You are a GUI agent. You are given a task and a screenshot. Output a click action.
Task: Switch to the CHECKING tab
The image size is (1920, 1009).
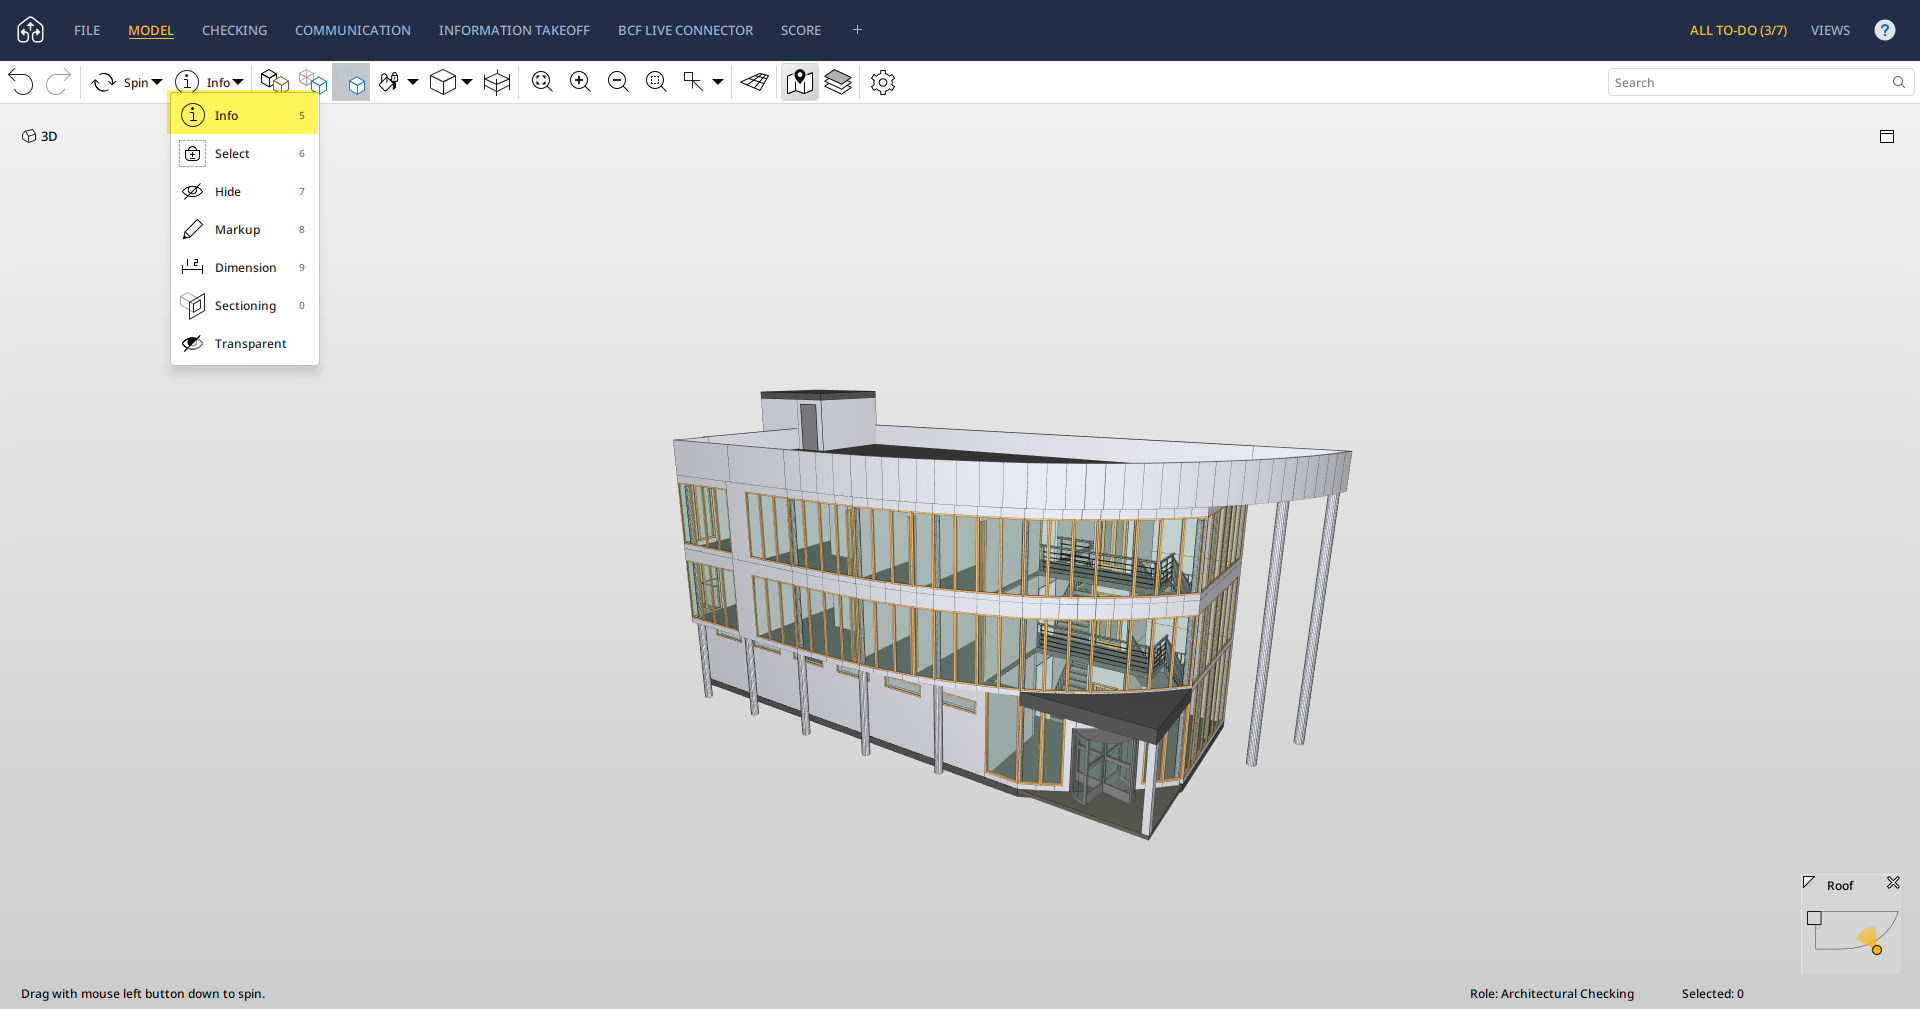click(234, 30)
